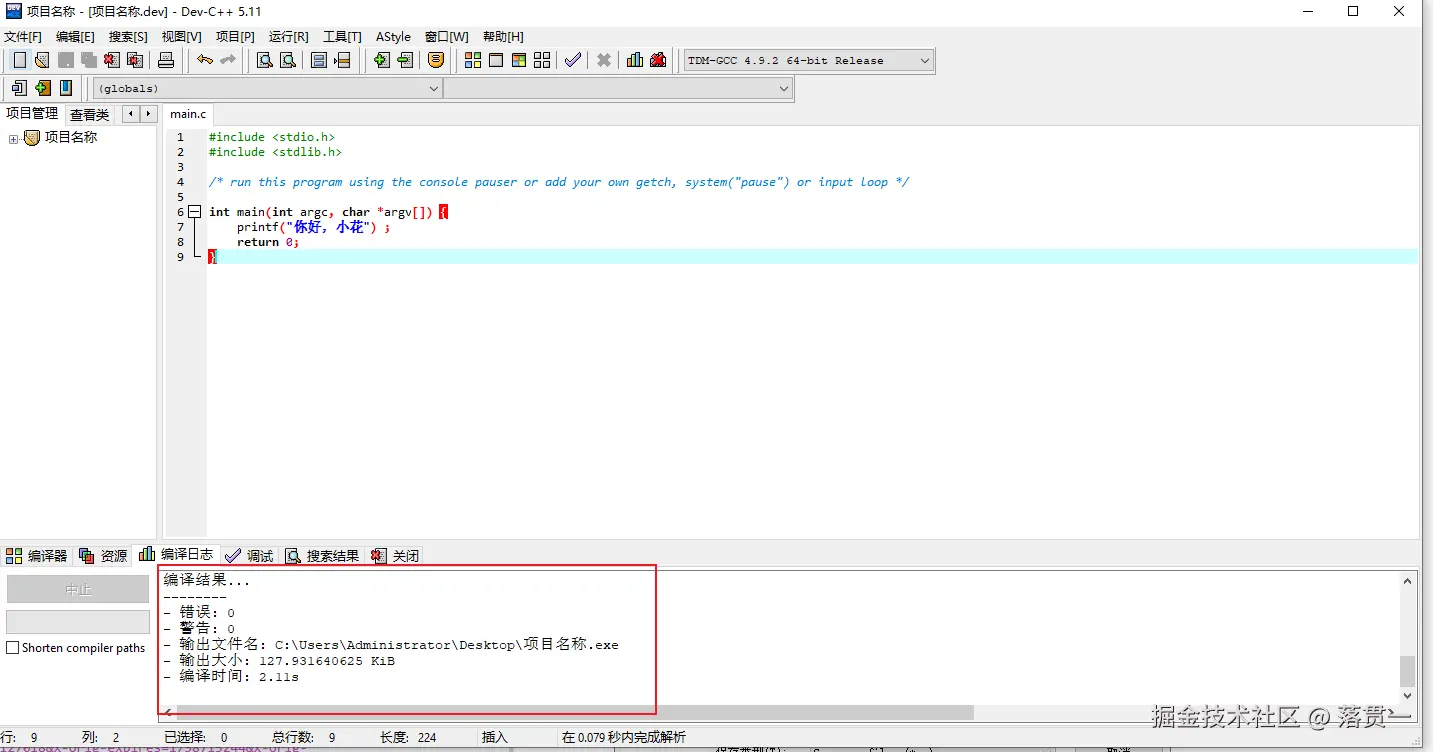Rebuild All toolbar icon

coord(542,60)
